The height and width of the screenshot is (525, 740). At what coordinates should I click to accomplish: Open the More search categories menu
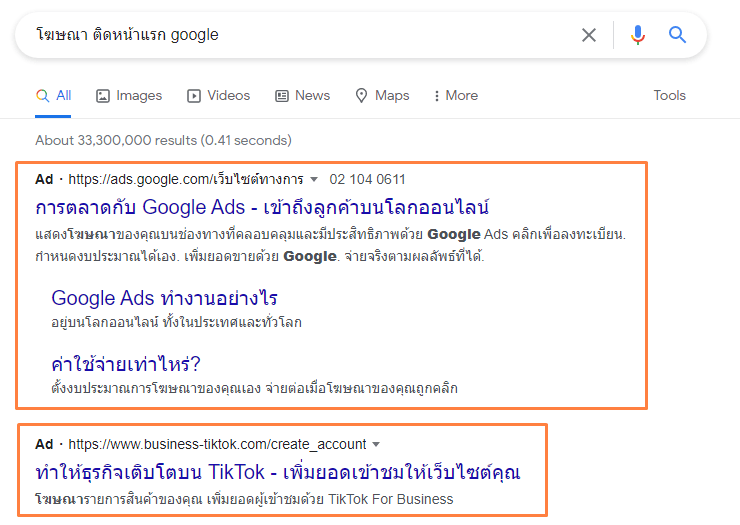pos(456,95)
